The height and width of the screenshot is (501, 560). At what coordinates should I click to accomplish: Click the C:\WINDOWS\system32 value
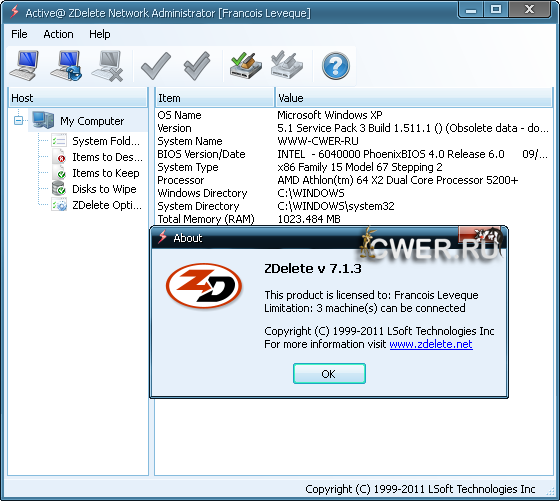click(336, 206)
